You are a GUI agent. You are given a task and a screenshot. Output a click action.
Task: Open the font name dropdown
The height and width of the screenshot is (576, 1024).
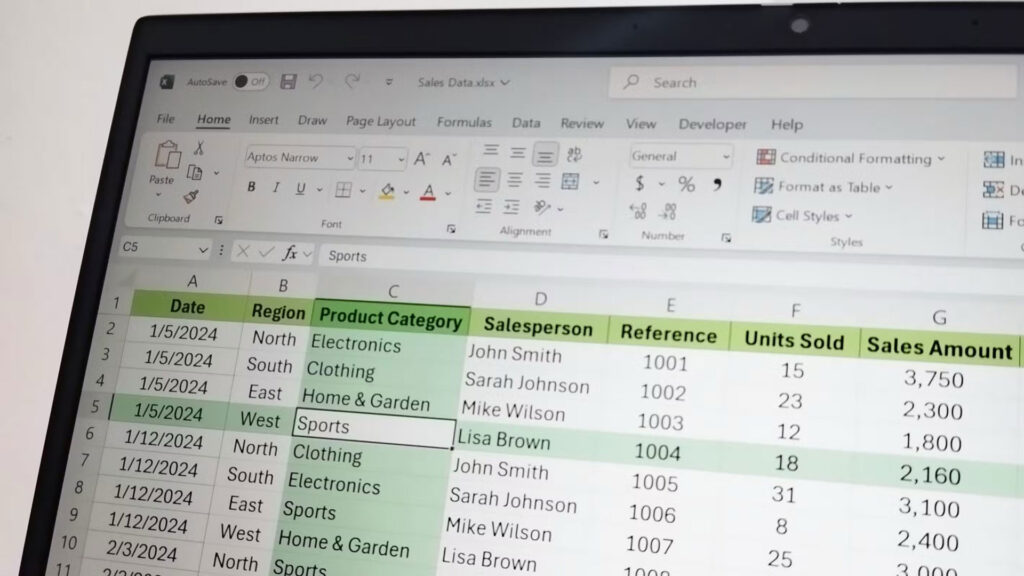(350, 158)
